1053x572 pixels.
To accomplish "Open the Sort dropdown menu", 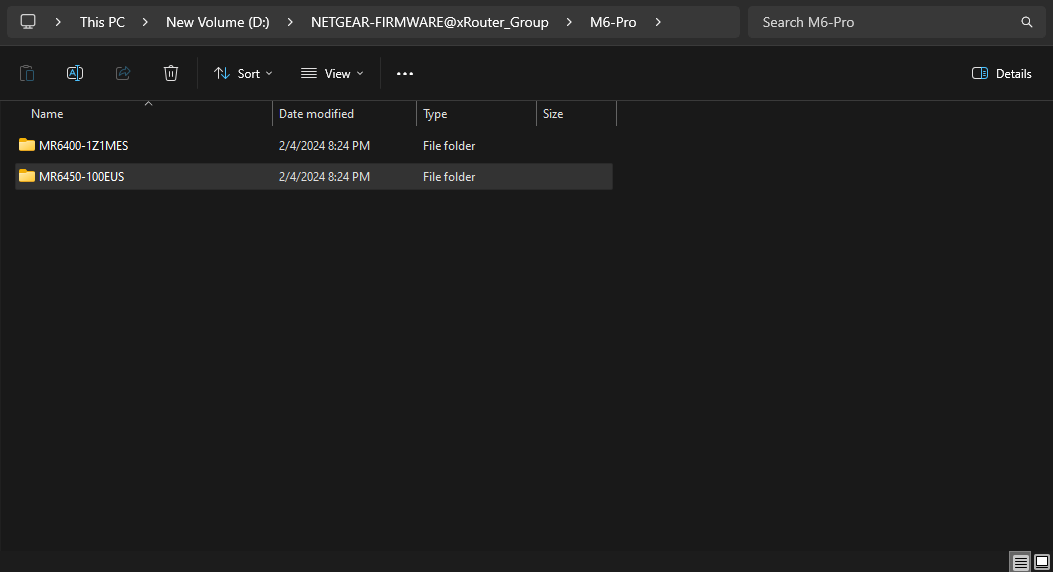I will 243,73.
